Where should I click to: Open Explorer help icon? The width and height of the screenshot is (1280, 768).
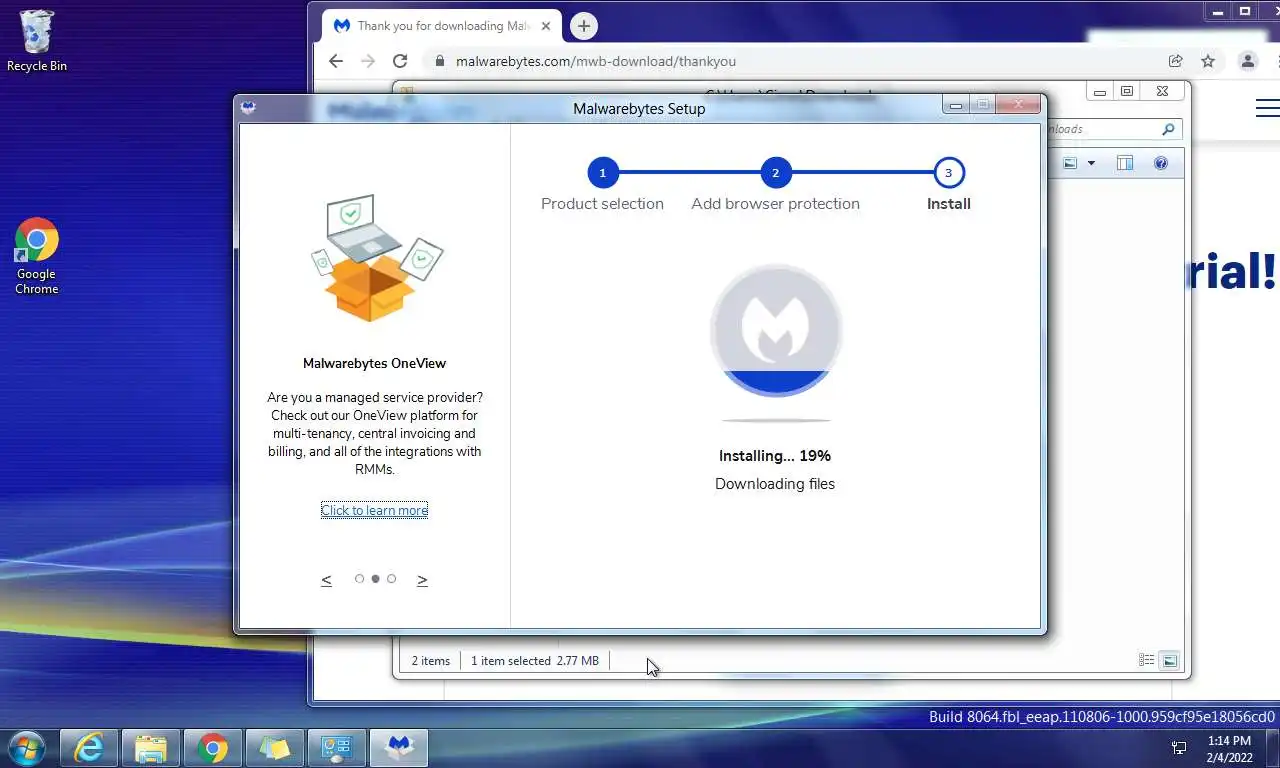tap(1161, 163)
